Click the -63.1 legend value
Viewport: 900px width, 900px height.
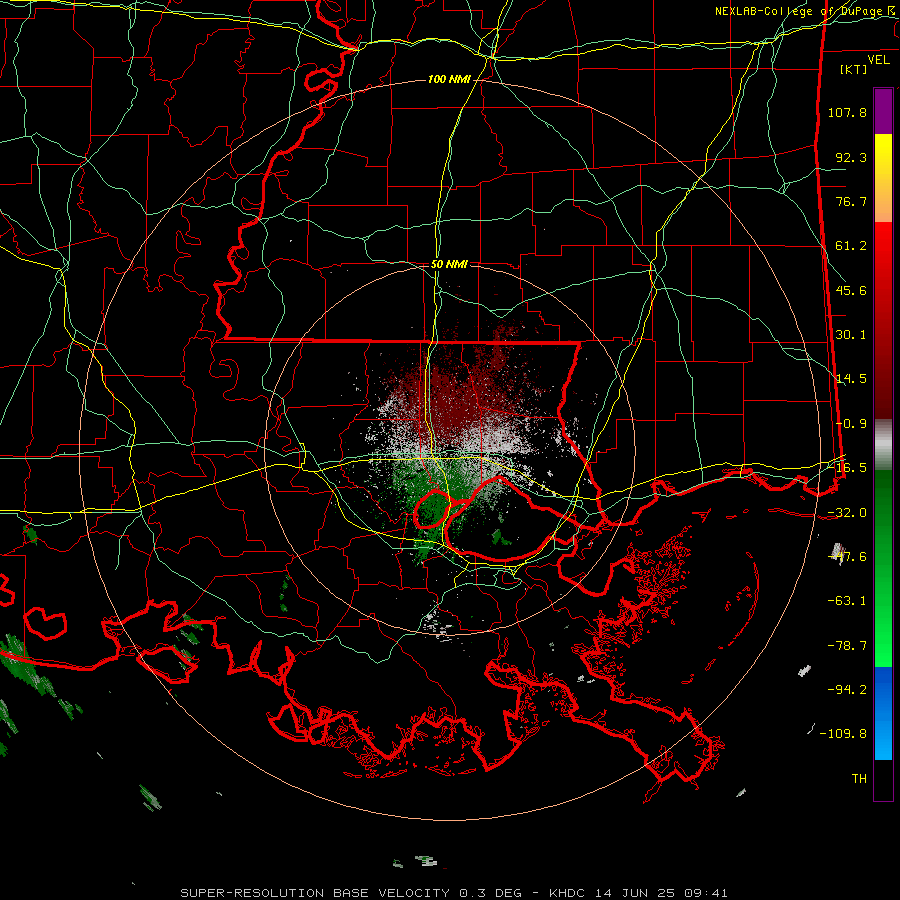coord(847,601)
